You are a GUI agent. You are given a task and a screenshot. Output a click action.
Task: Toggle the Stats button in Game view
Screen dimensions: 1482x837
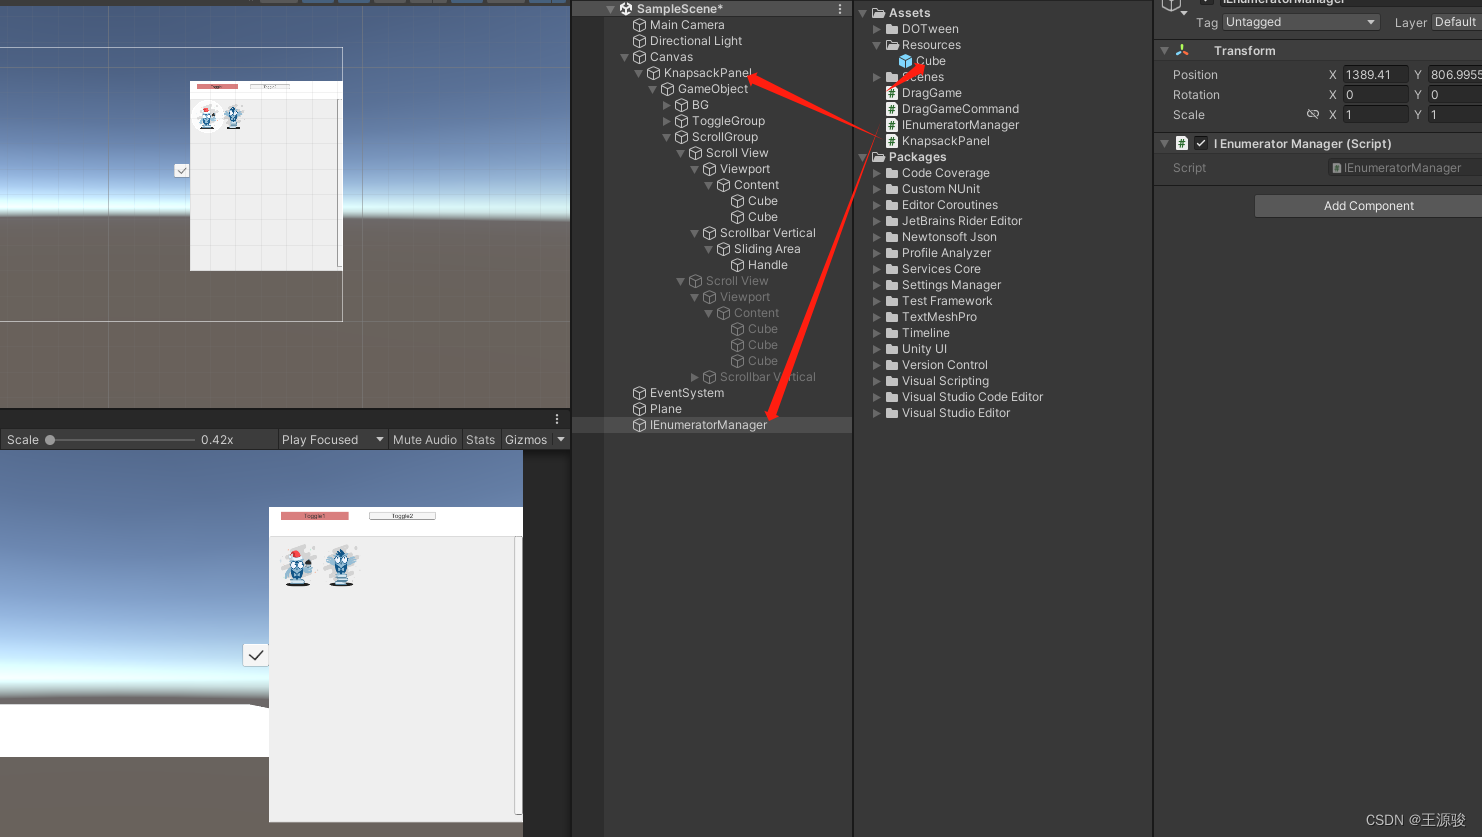pos(481,440)
